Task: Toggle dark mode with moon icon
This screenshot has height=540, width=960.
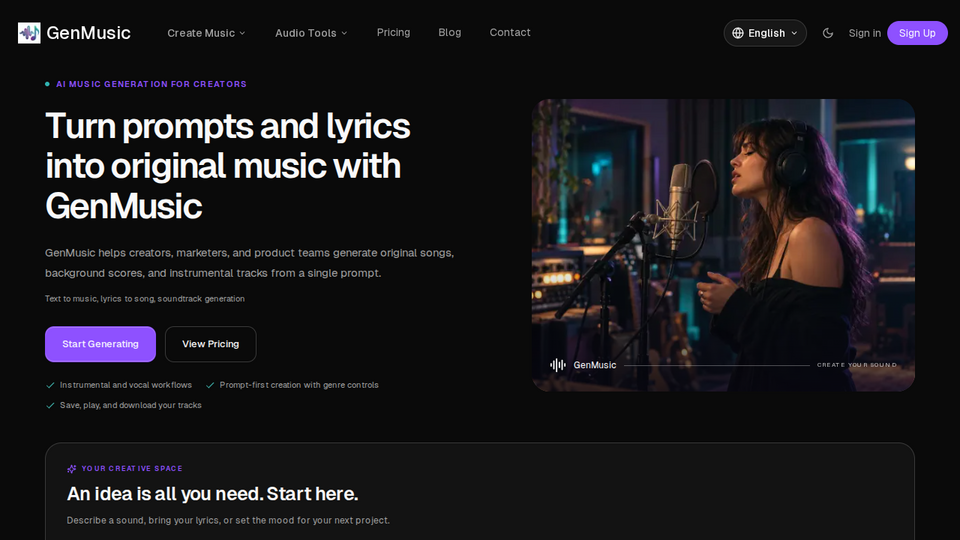Action: click(828, 33)
